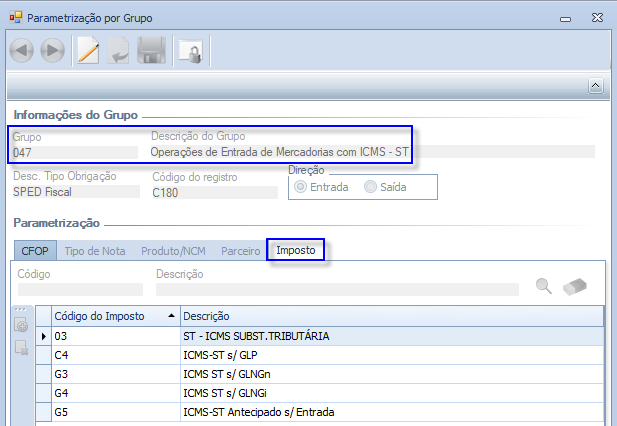The height and width of the screenshot is (426, 617).
Task: Click the floppy disk save icon
Action: click(x=151, y=50)
